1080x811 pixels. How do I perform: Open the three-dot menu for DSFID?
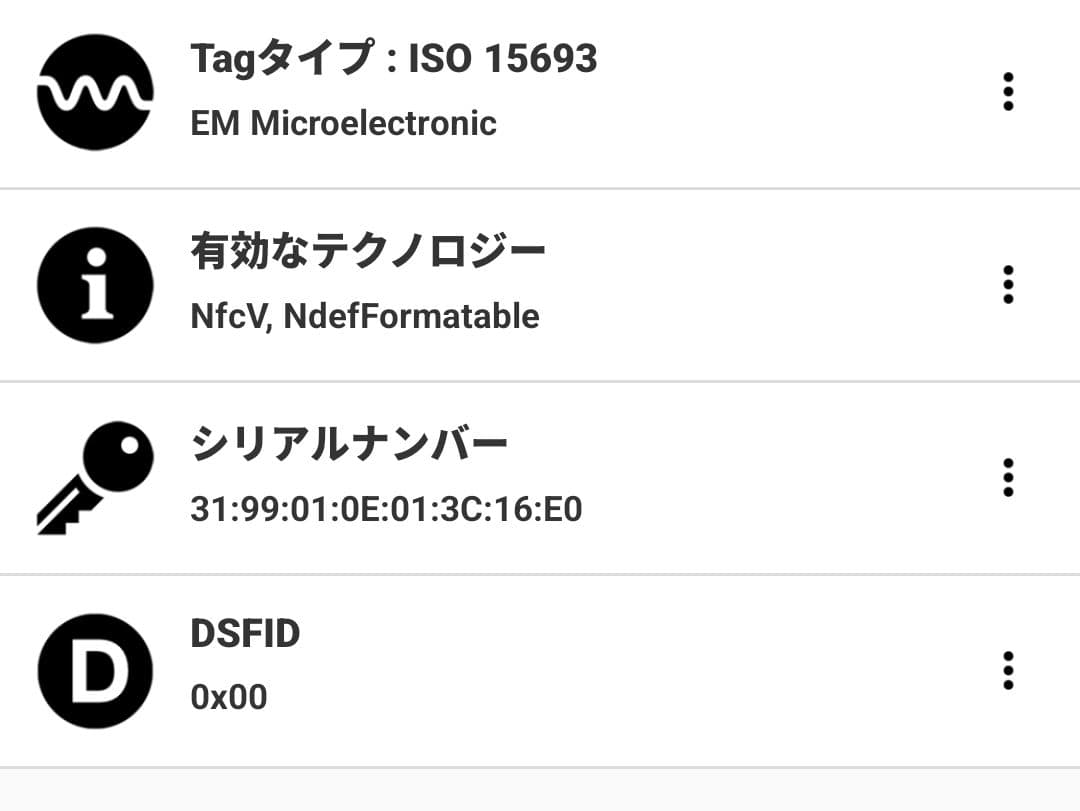pyautogui.click(x=1008, y=671)
